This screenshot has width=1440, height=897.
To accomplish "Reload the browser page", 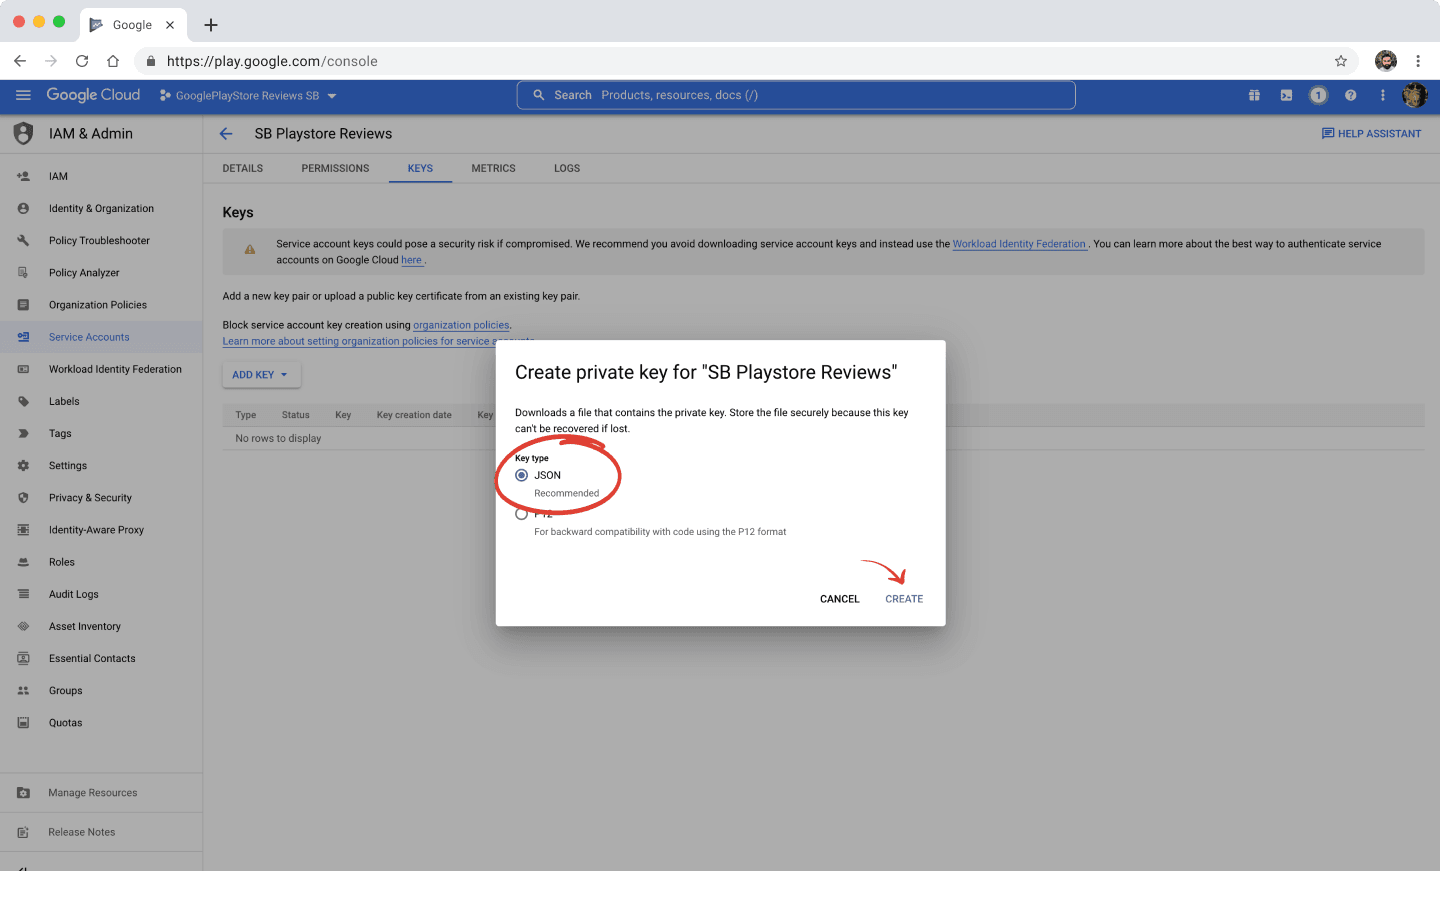I will tap(82, 61).
